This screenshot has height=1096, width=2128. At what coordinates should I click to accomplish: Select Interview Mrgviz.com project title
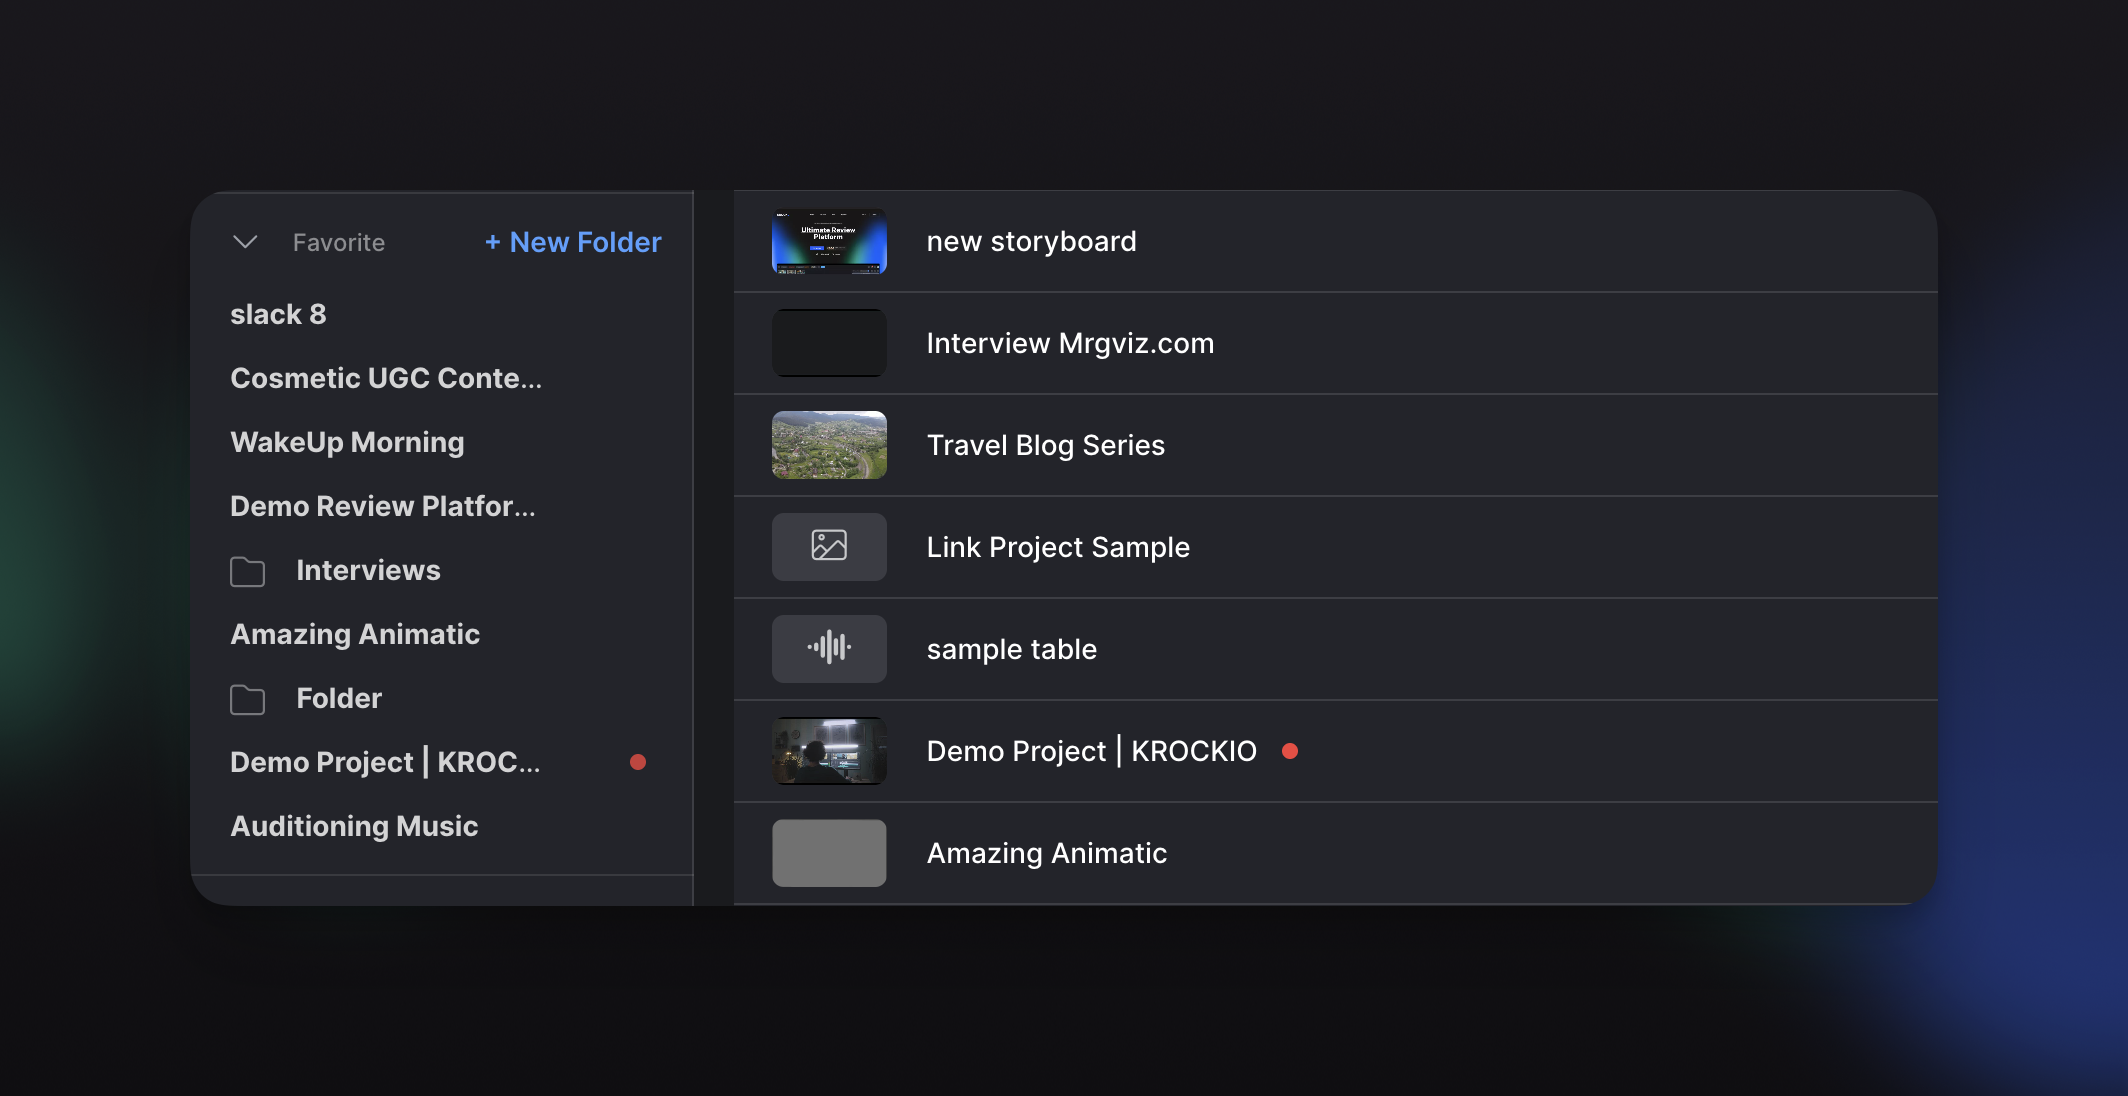[1070, 343]
